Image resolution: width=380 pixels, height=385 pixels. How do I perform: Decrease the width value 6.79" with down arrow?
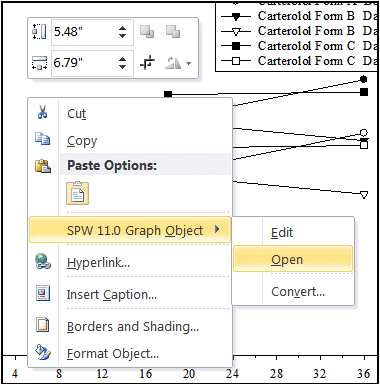[122, 66]
